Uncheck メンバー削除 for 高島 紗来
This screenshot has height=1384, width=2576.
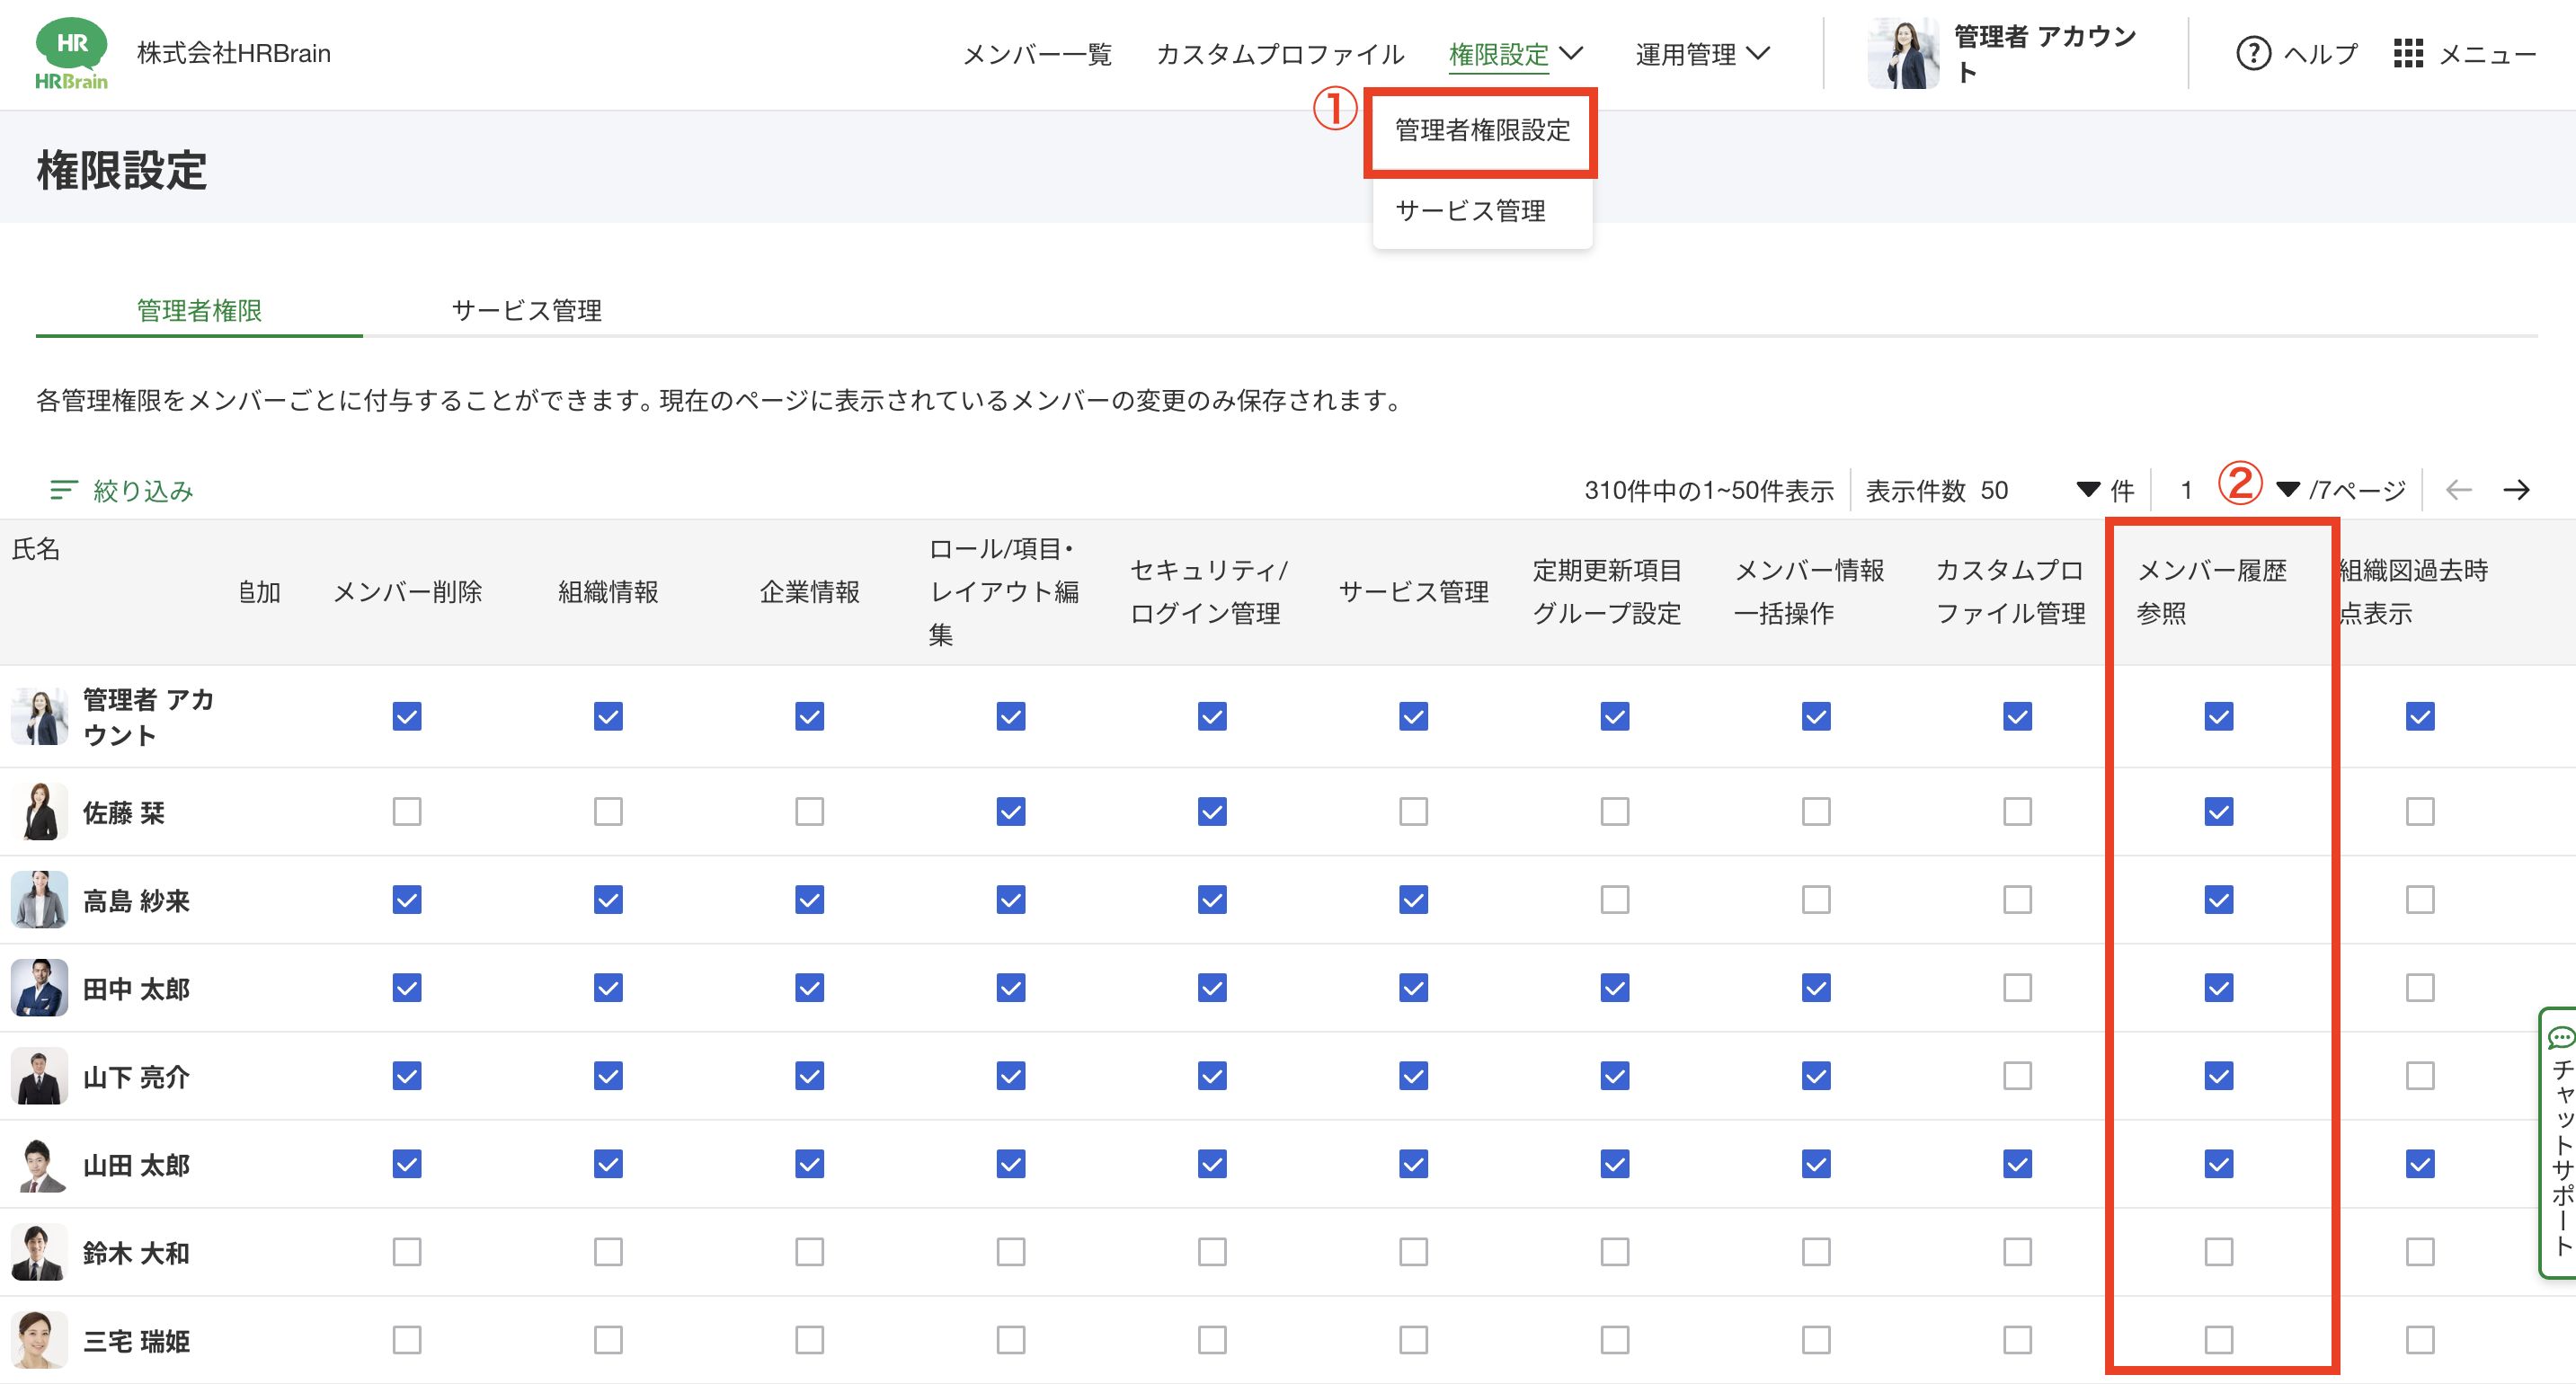click(x=407, y=900)
